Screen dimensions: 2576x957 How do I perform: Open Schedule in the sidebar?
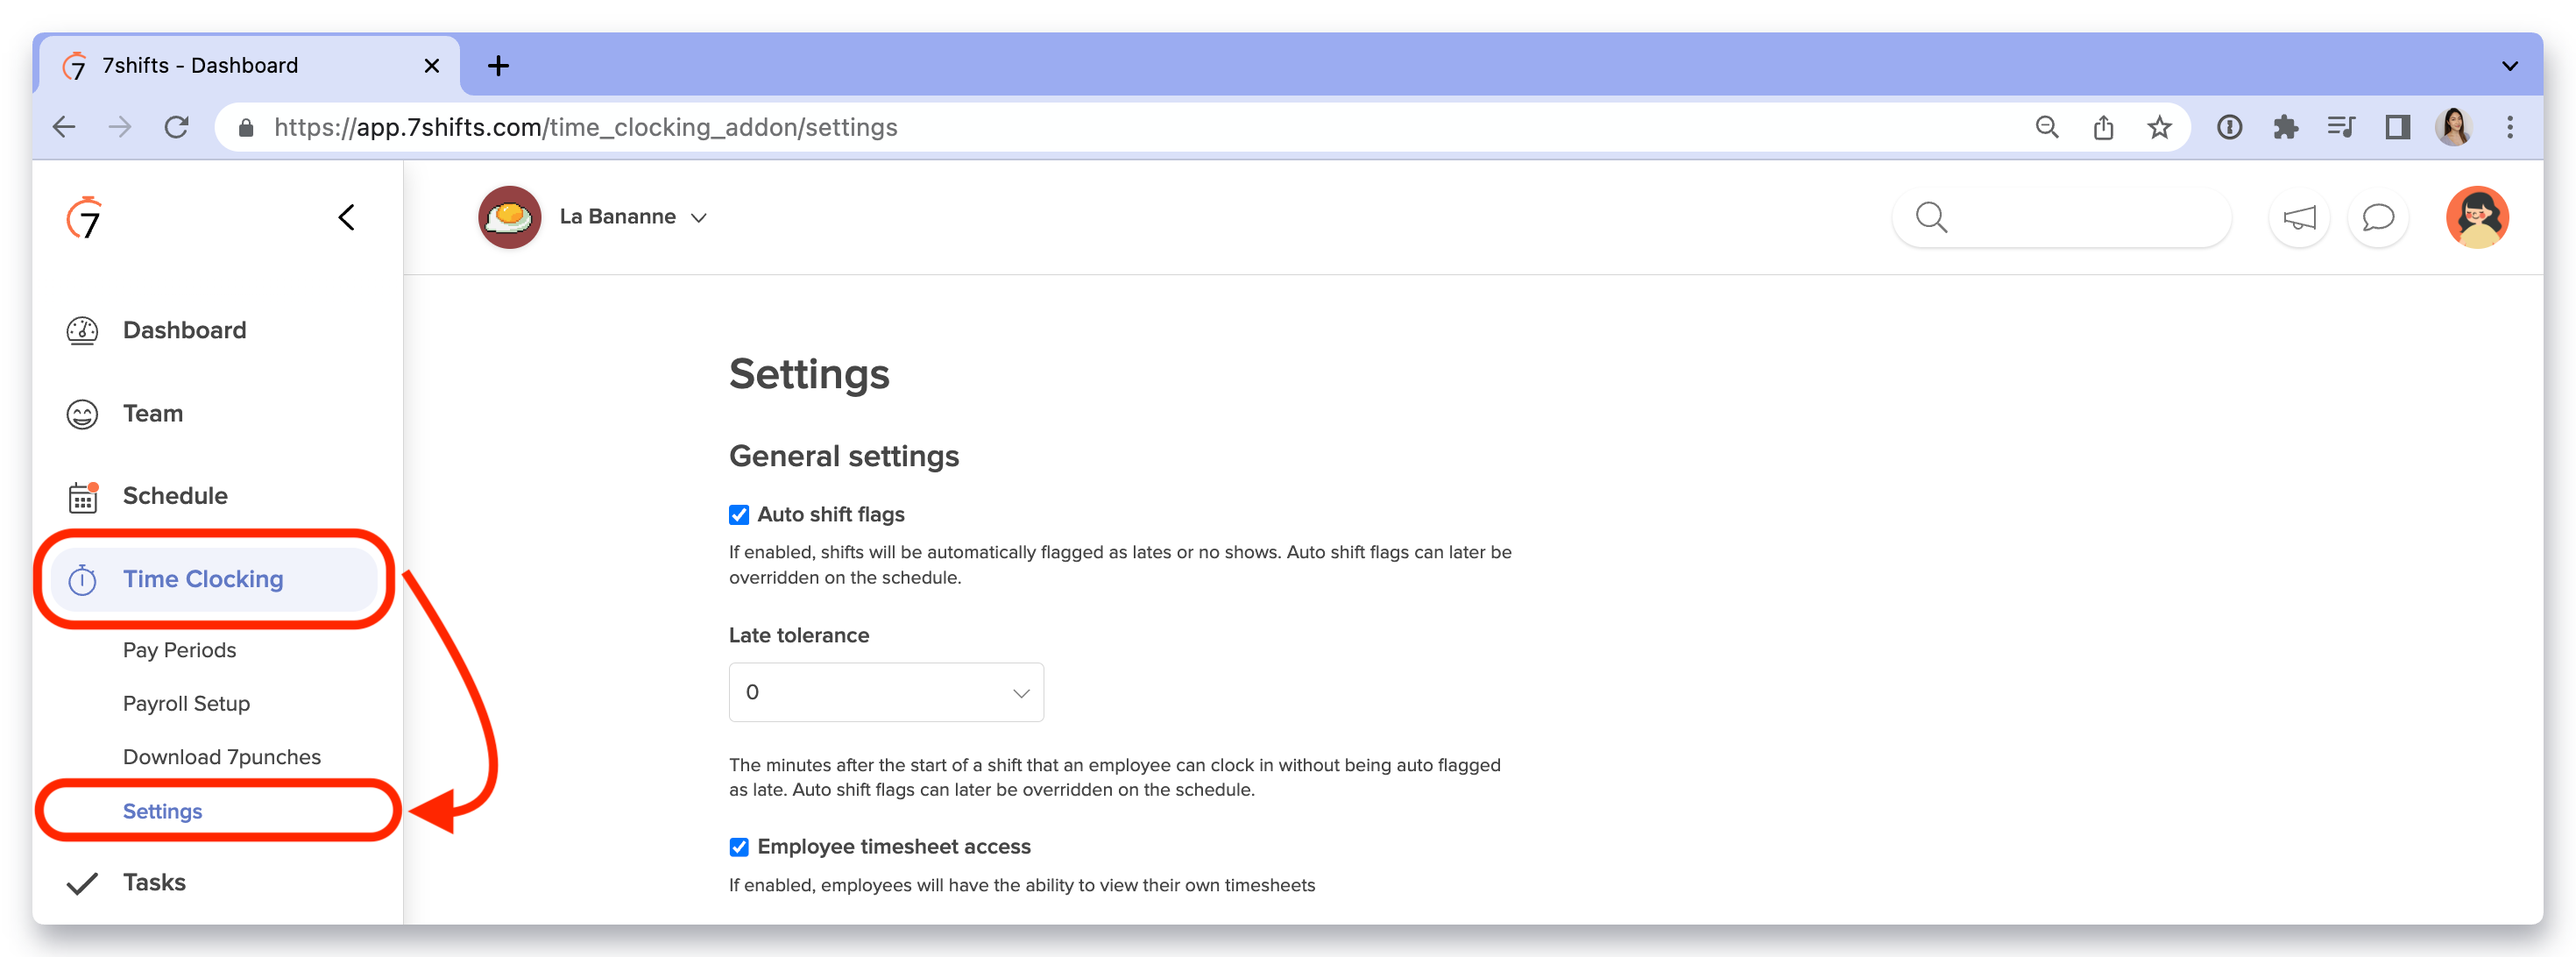coord(175,496)
